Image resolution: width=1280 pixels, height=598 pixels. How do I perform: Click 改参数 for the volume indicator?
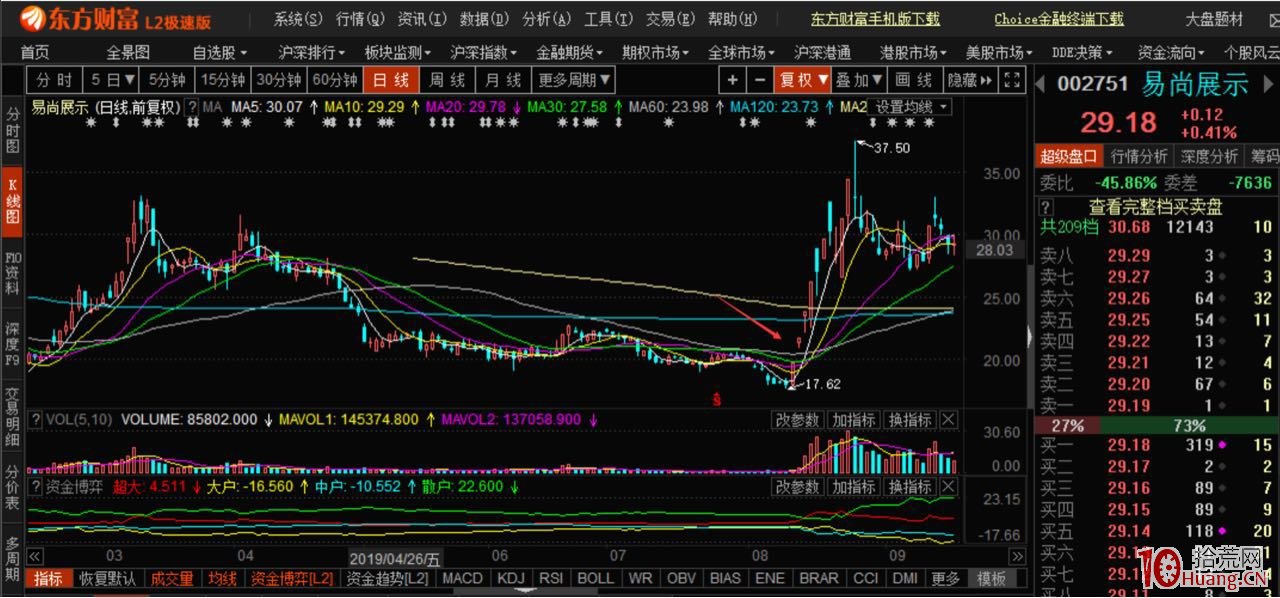(796, 420)
